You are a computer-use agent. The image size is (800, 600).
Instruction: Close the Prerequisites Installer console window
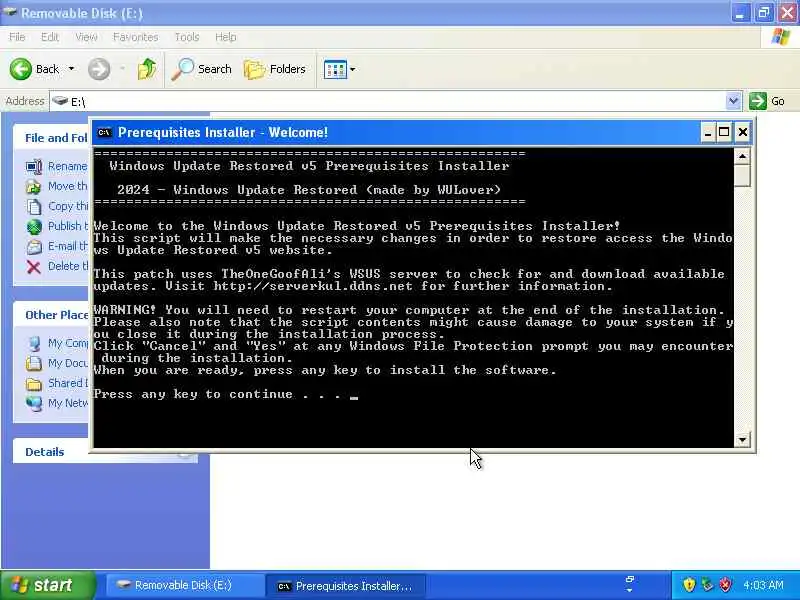tap(742, 133)
